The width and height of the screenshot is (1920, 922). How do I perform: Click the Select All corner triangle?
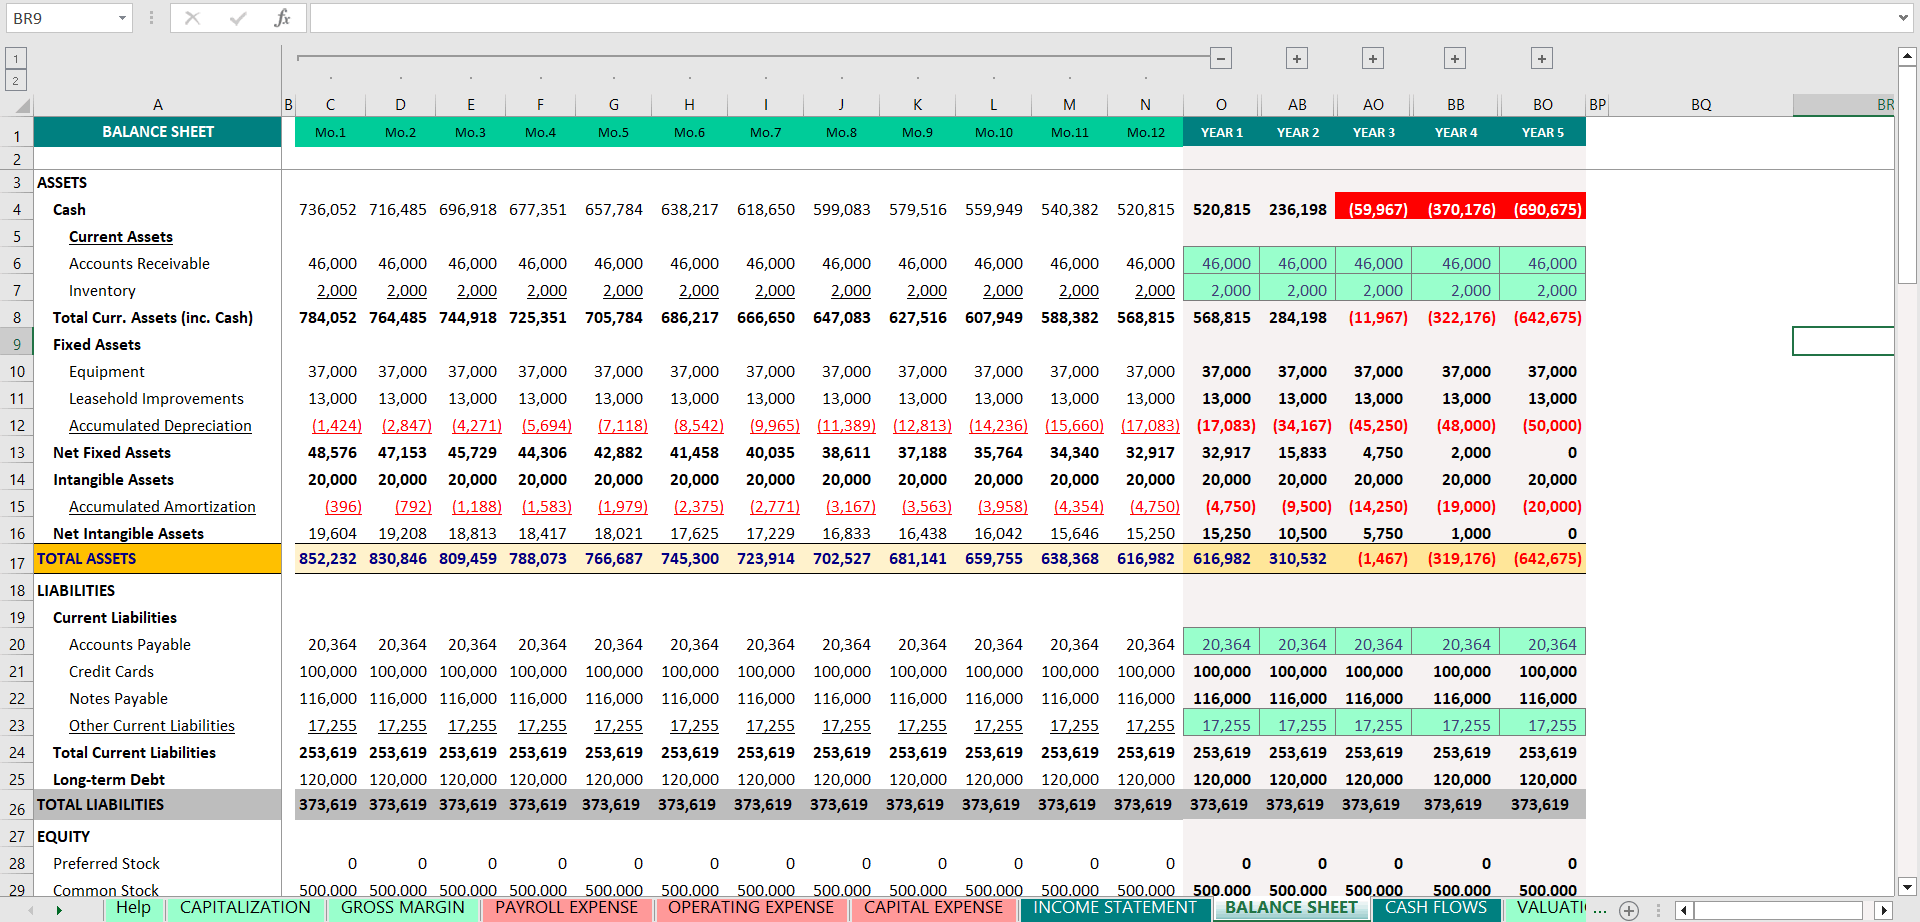click(x=20, y=105)
